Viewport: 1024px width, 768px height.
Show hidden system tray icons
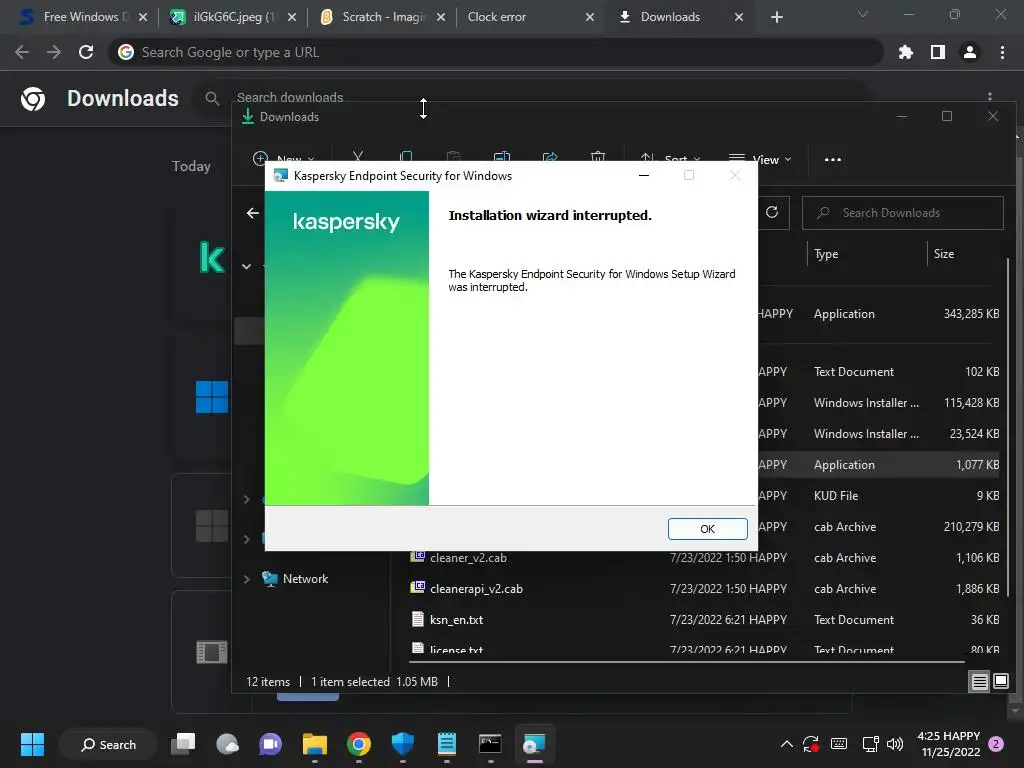pyautogui.click(x=787, y=744)
